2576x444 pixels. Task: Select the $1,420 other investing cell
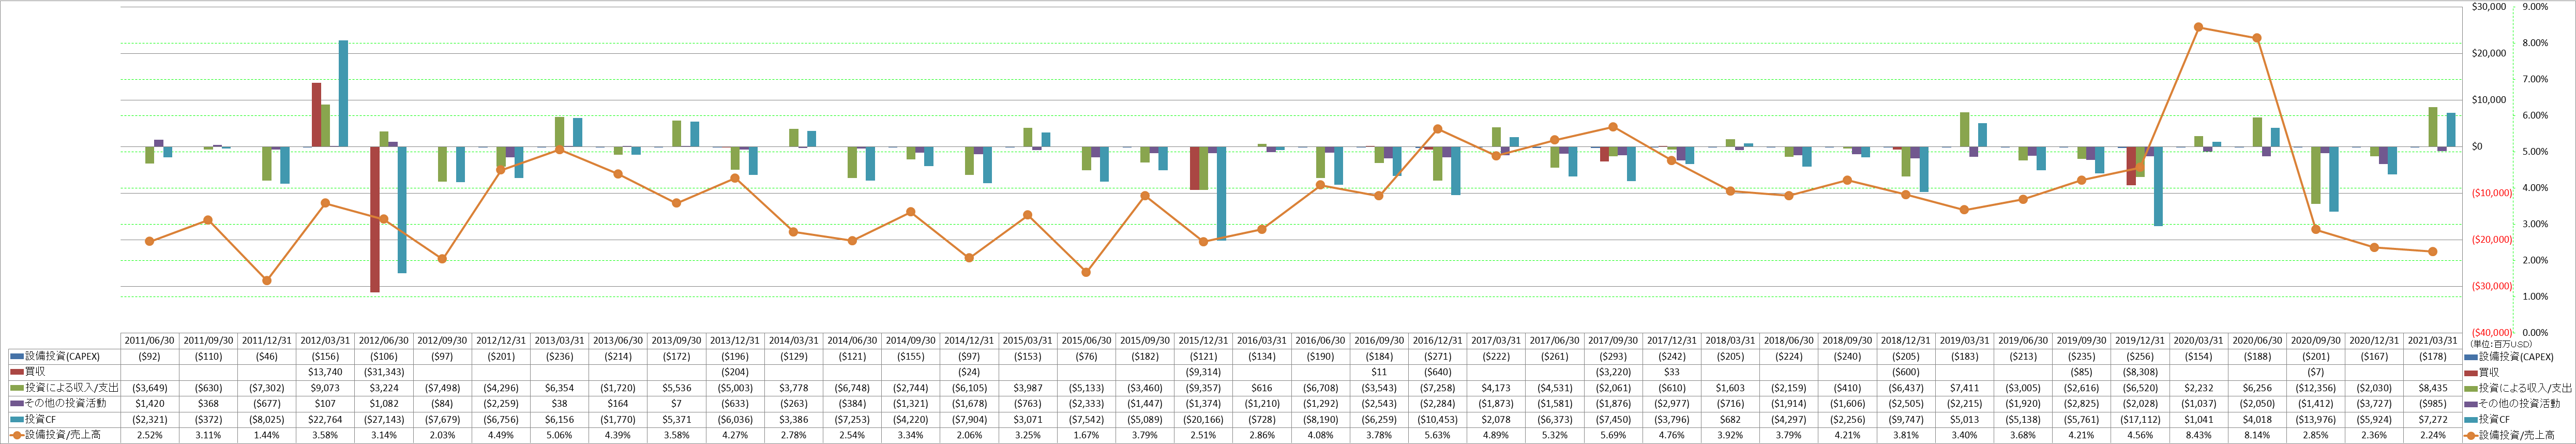(150, 404)
